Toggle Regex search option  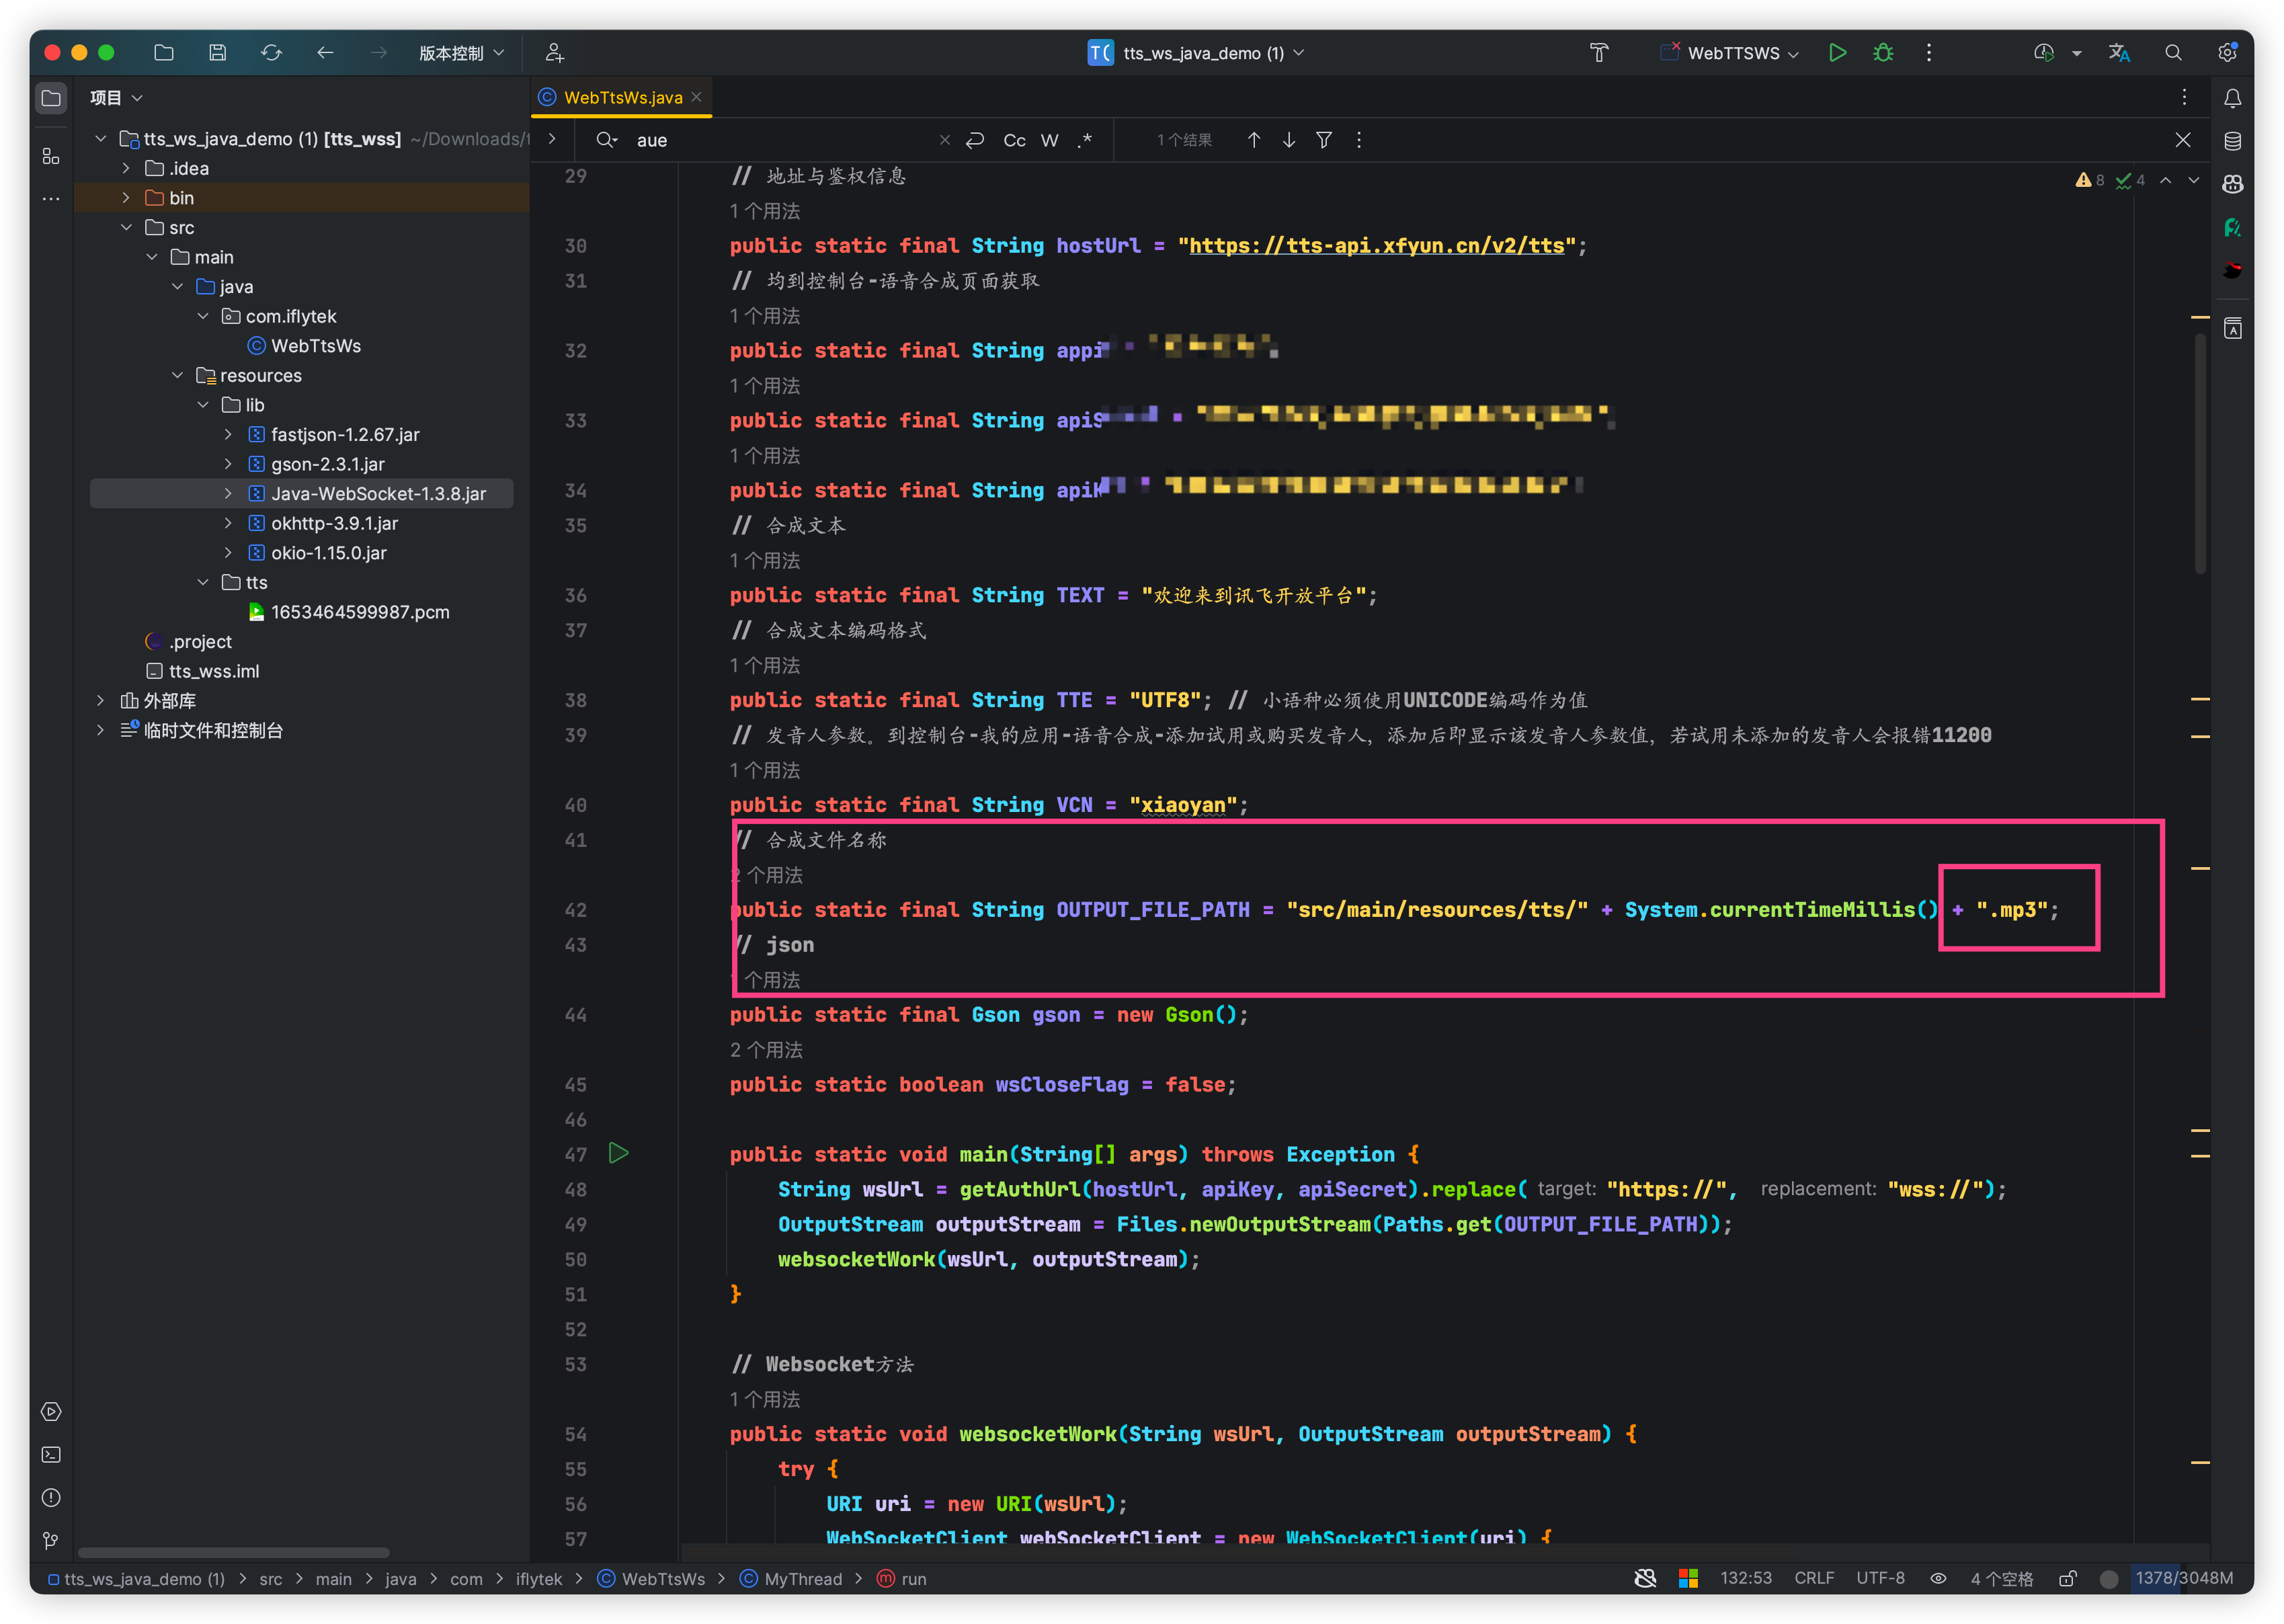pos(1085,140)
